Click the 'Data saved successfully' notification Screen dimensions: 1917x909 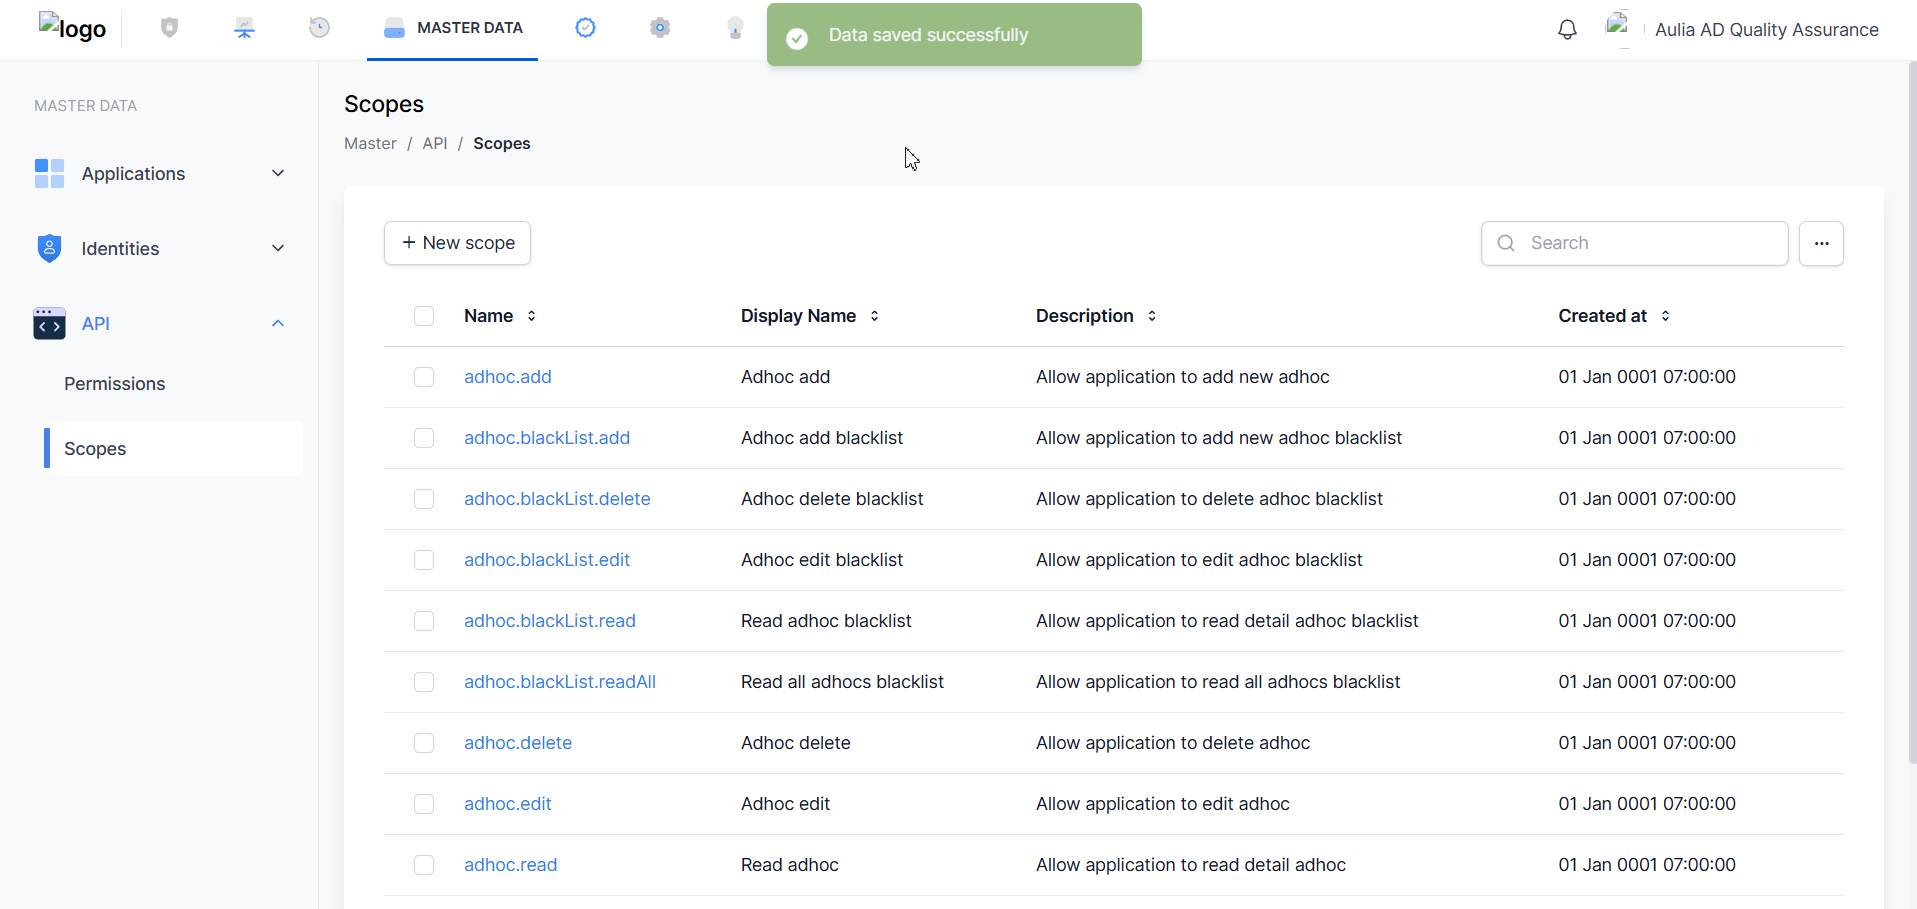(954, 35)
